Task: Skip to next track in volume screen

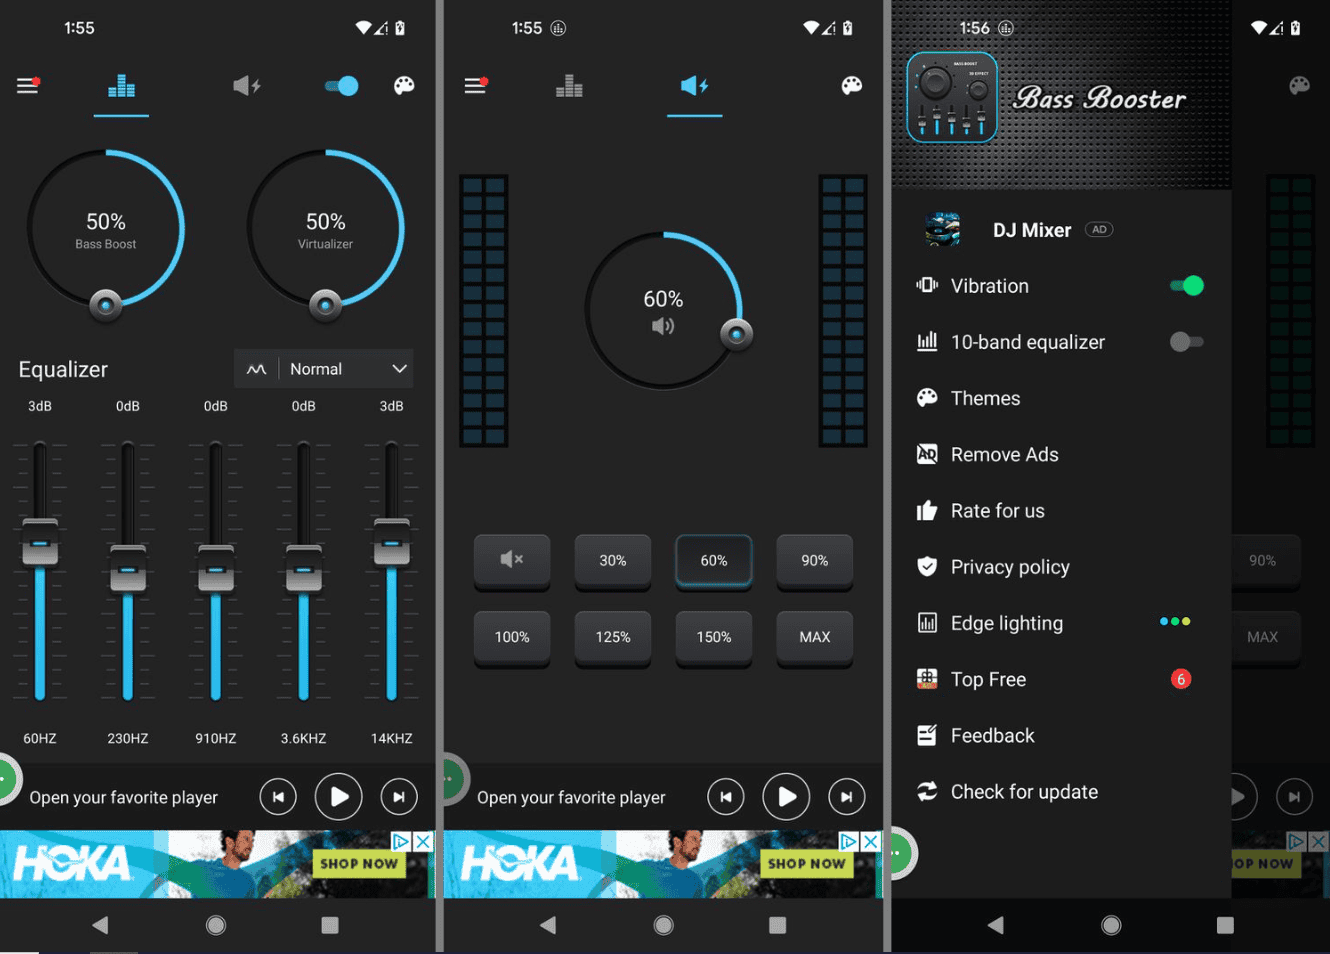Action: (x=847, y=797)
